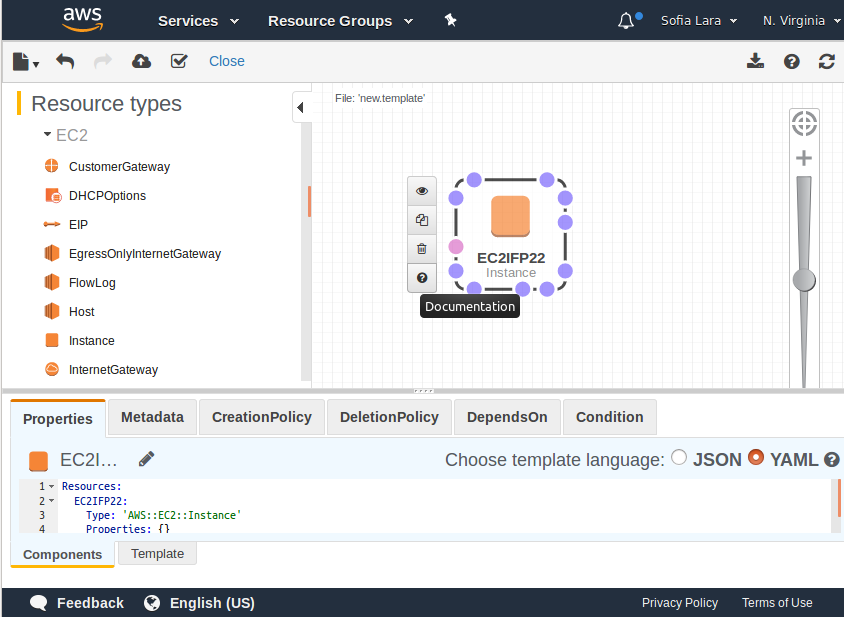
Task: Open the file menu dropdown
Action: [x=25, y=62]
